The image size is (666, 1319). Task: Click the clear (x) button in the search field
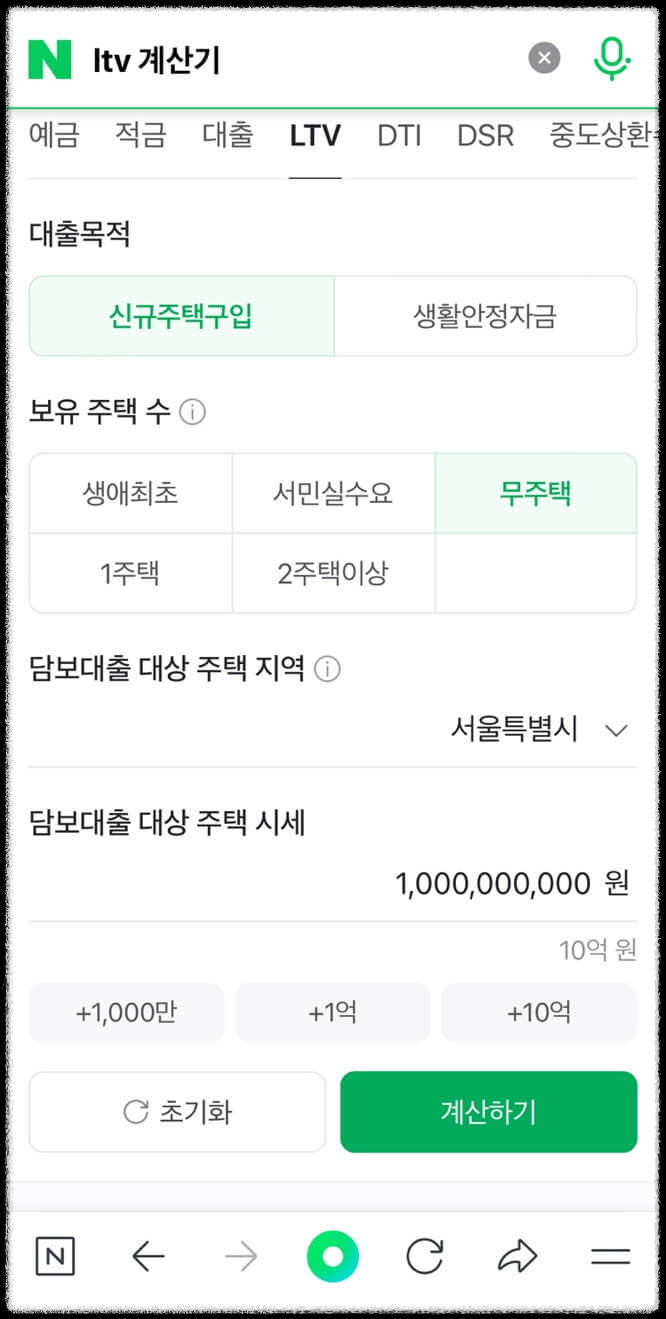pyautogui.click(x=544, y=57)
